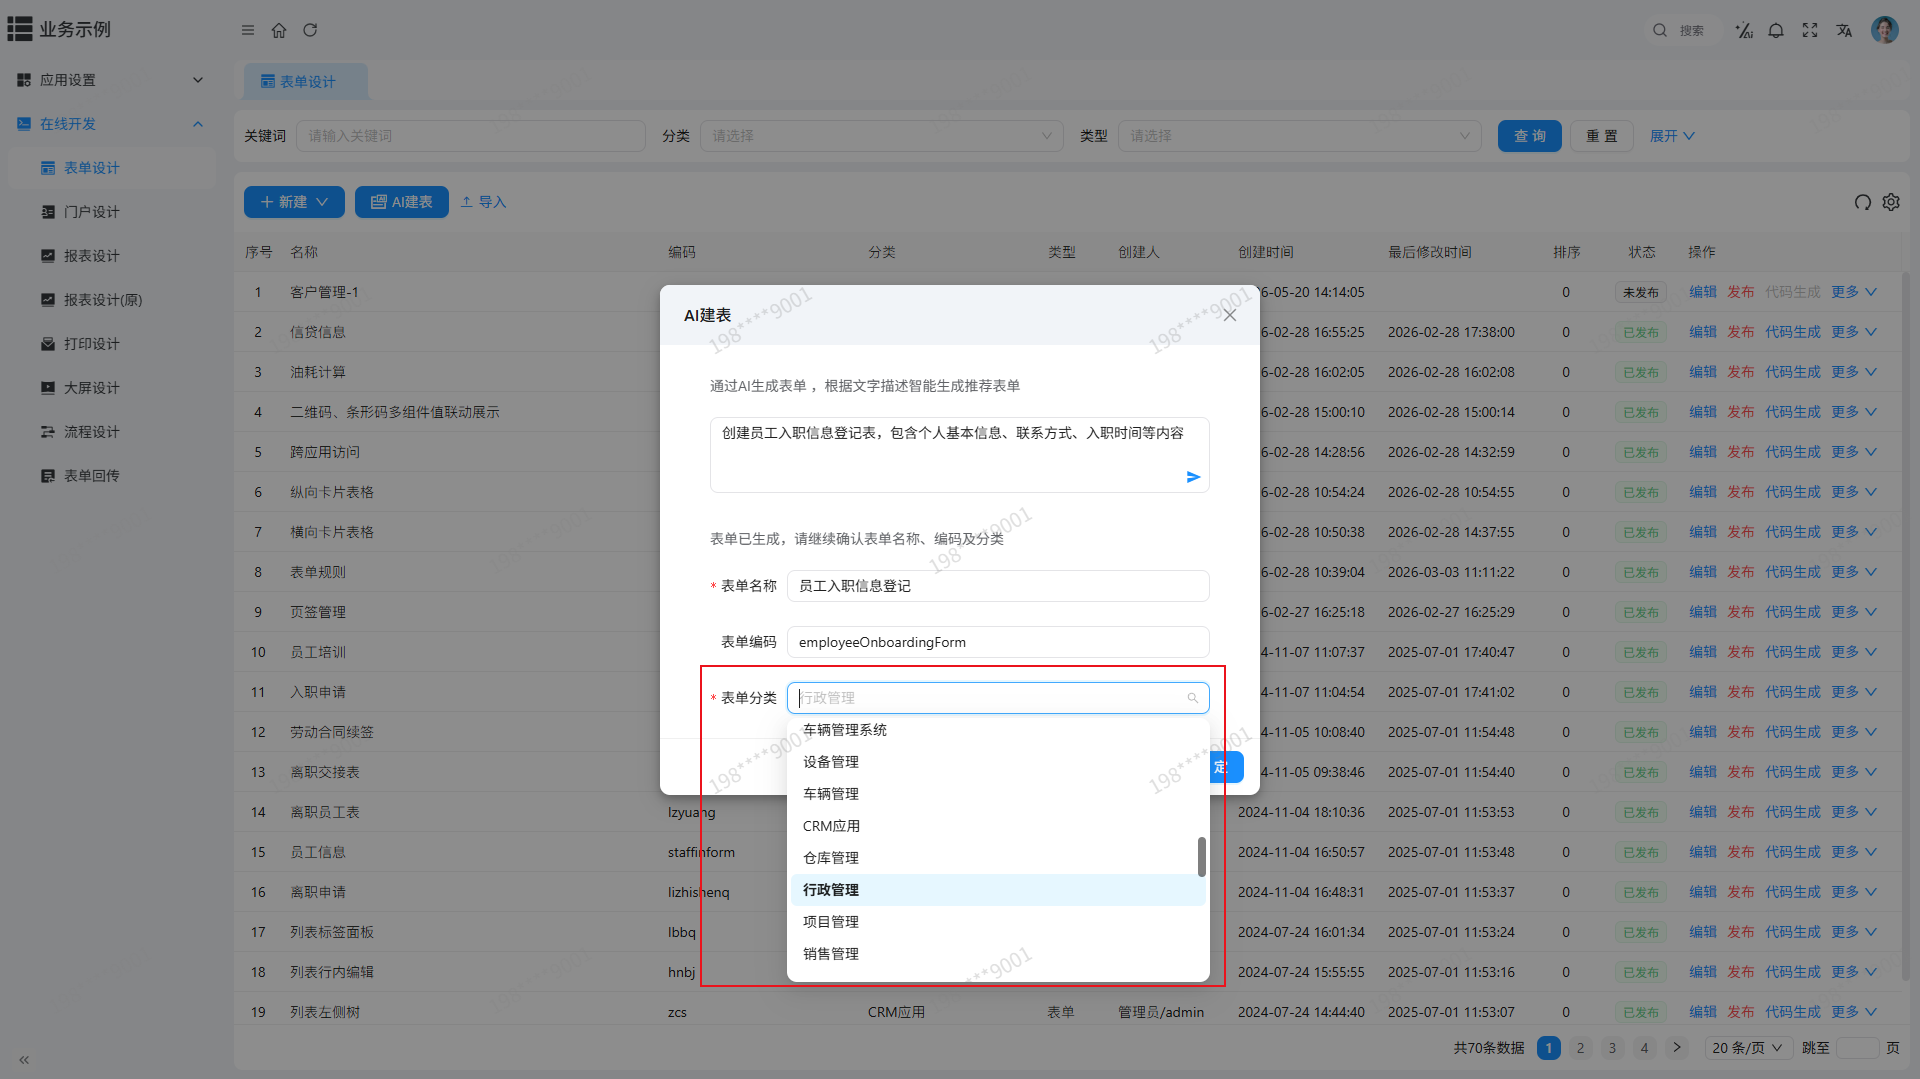Image resolution: width=1920 pixels, height=1079 pixels.
Task: Click 代码生成 for 跨应用访问 row
Action: tap(1793, 452)
